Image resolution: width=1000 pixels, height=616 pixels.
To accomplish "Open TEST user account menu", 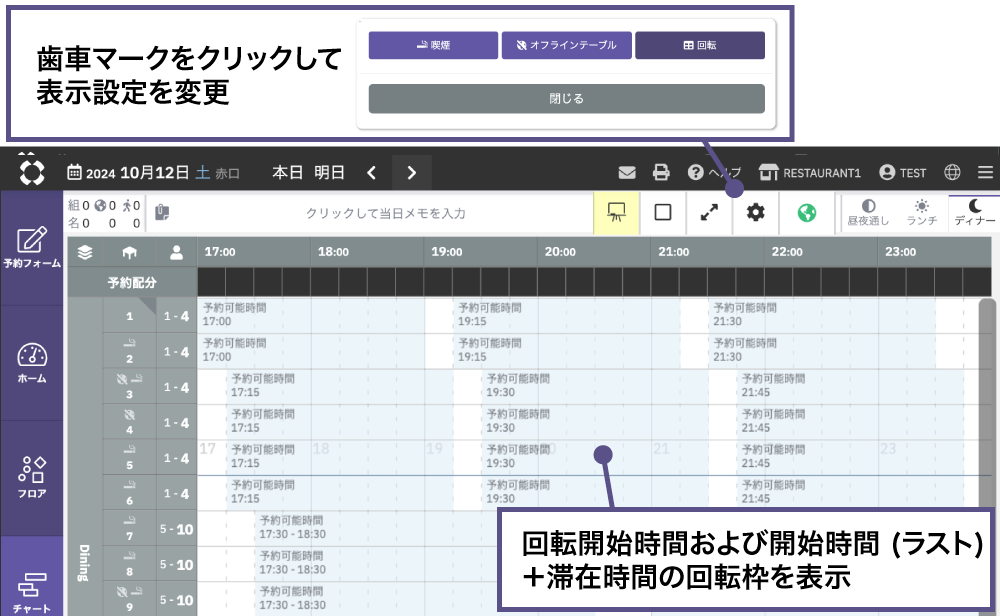I will click(902, 173).
